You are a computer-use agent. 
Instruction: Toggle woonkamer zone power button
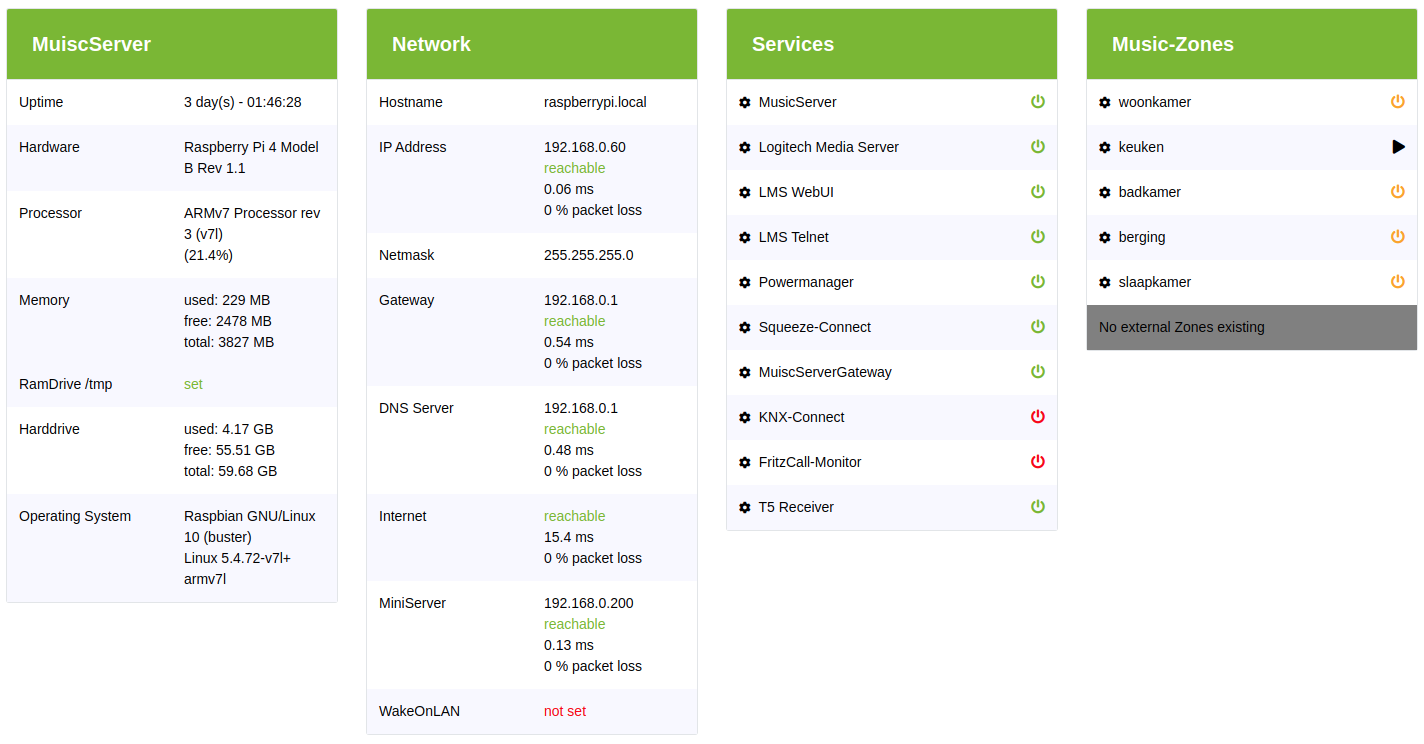(1398, 101)
